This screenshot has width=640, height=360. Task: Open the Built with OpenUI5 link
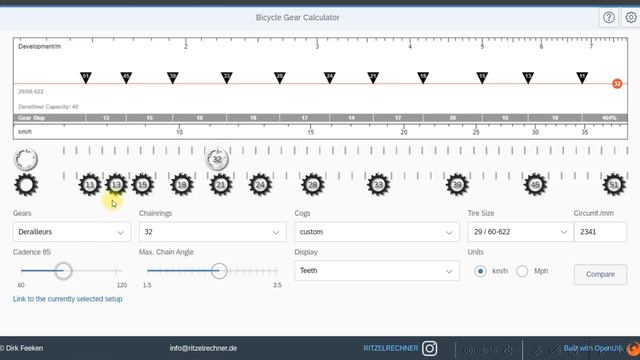593,348
